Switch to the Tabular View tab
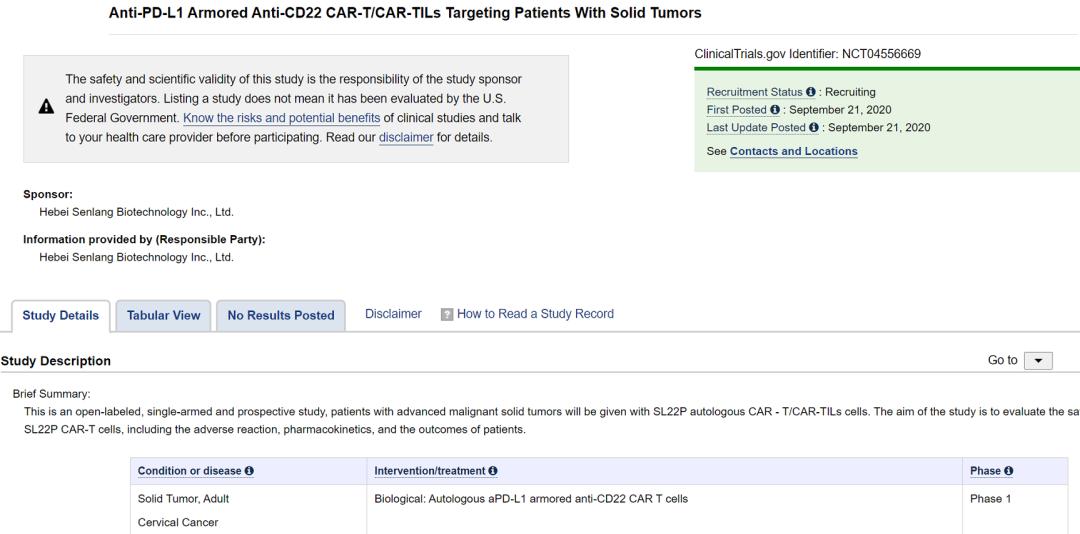 tap(164, 315)
